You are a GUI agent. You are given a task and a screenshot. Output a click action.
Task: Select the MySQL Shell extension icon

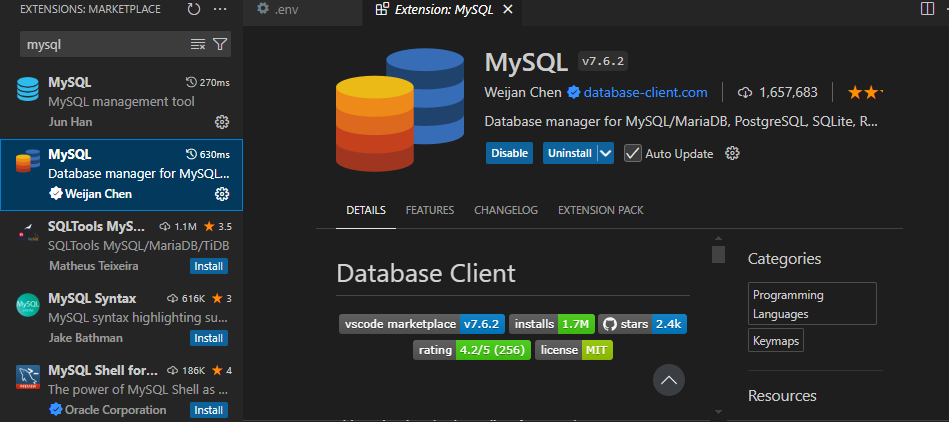click(x=28, y=377)
